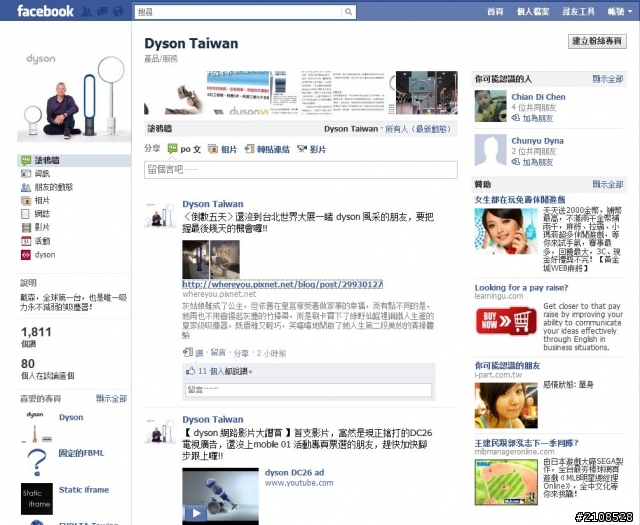
Task: Open the Dyson liked page
Action: click(x=71, y=417)
